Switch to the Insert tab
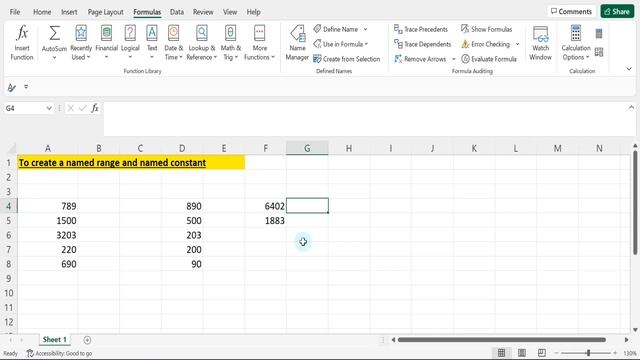Image resolution: width=640 pixels, height=360 pixels. [x=69, y=12]
